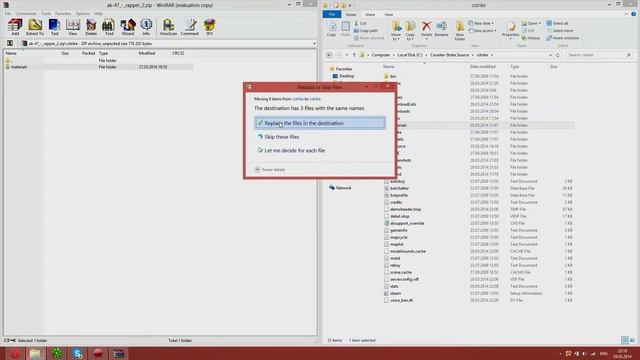Click the Paste icon in Explorer ribbon
The height and width of the screenshot is (360, 640).
345,29
